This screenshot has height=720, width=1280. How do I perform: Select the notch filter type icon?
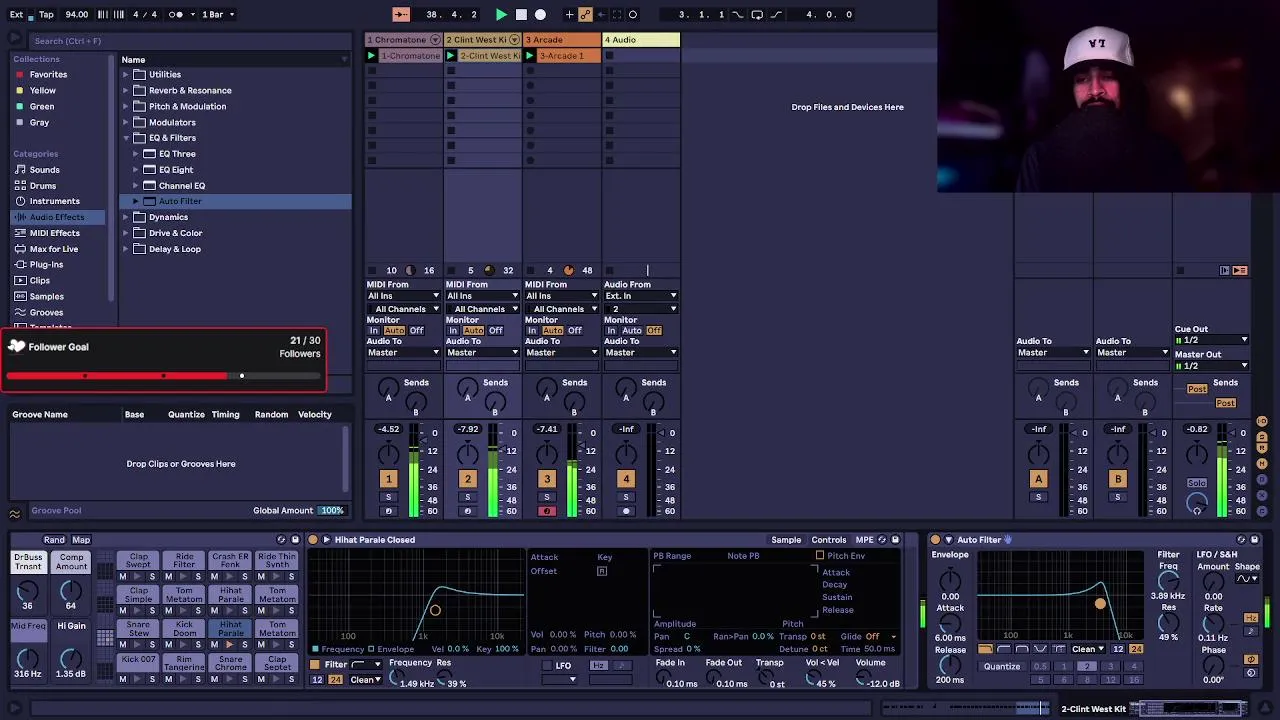pos(1040,649)
